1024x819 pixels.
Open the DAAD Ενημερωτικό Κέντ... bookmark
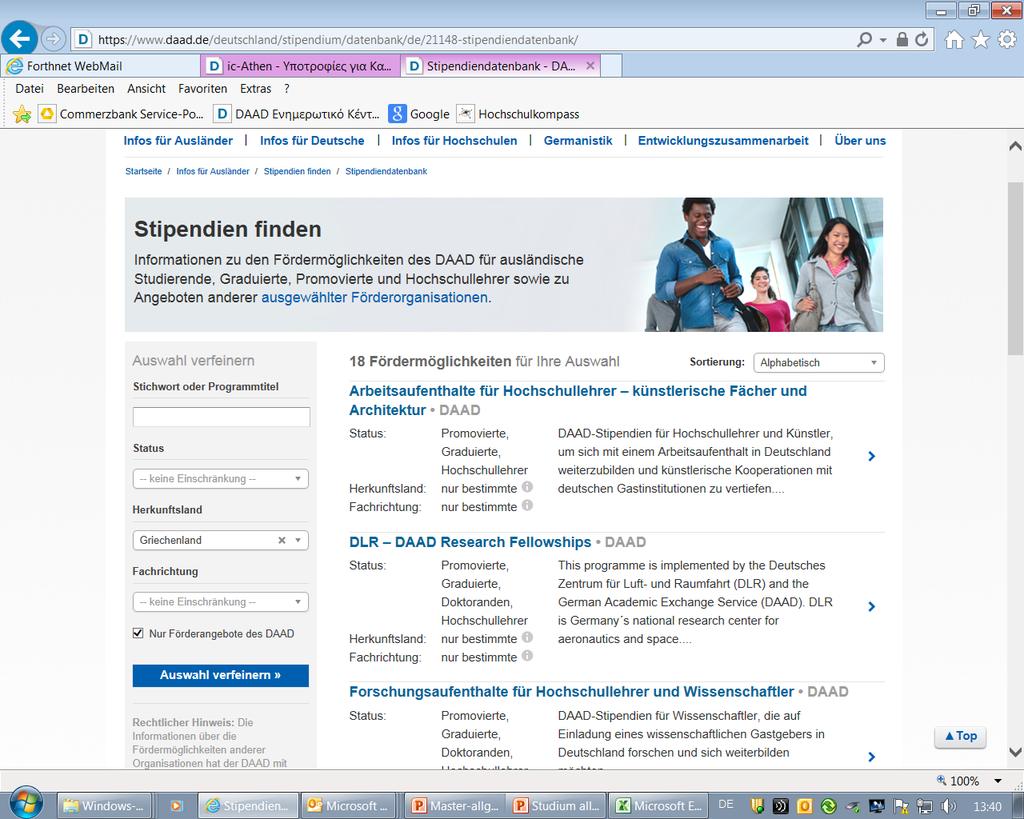pyautogui.click(x=297, y=114)
